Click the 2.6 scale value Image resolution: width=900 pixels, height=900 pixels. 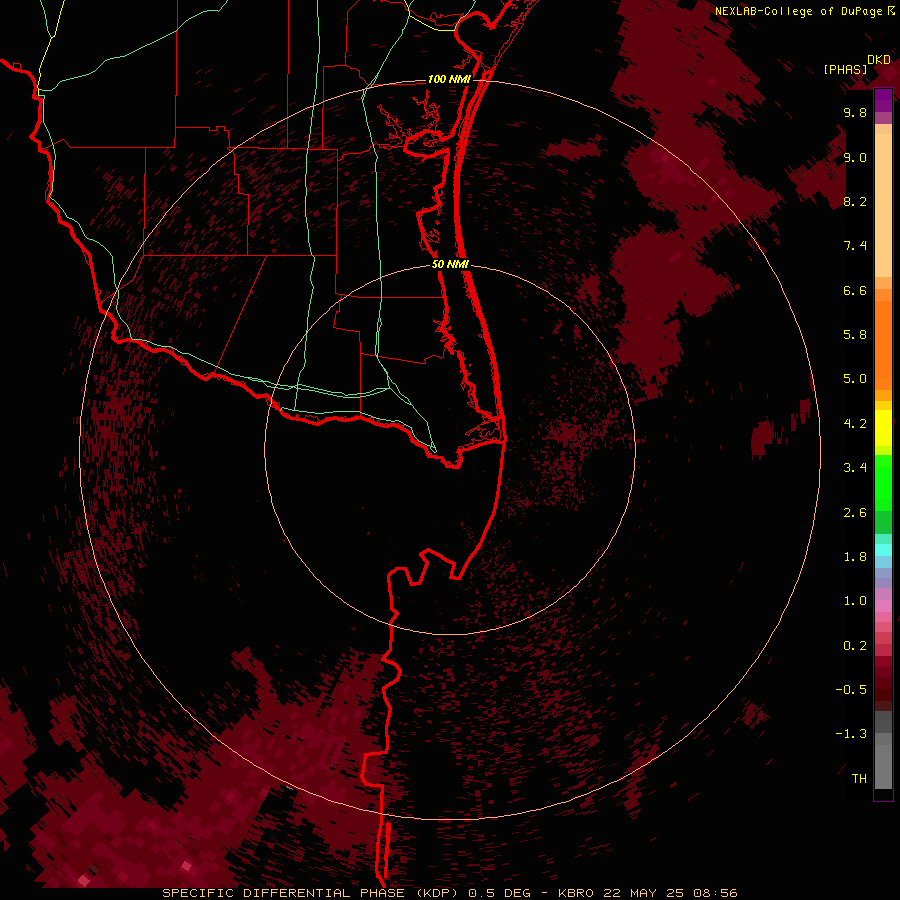point(855,513)
